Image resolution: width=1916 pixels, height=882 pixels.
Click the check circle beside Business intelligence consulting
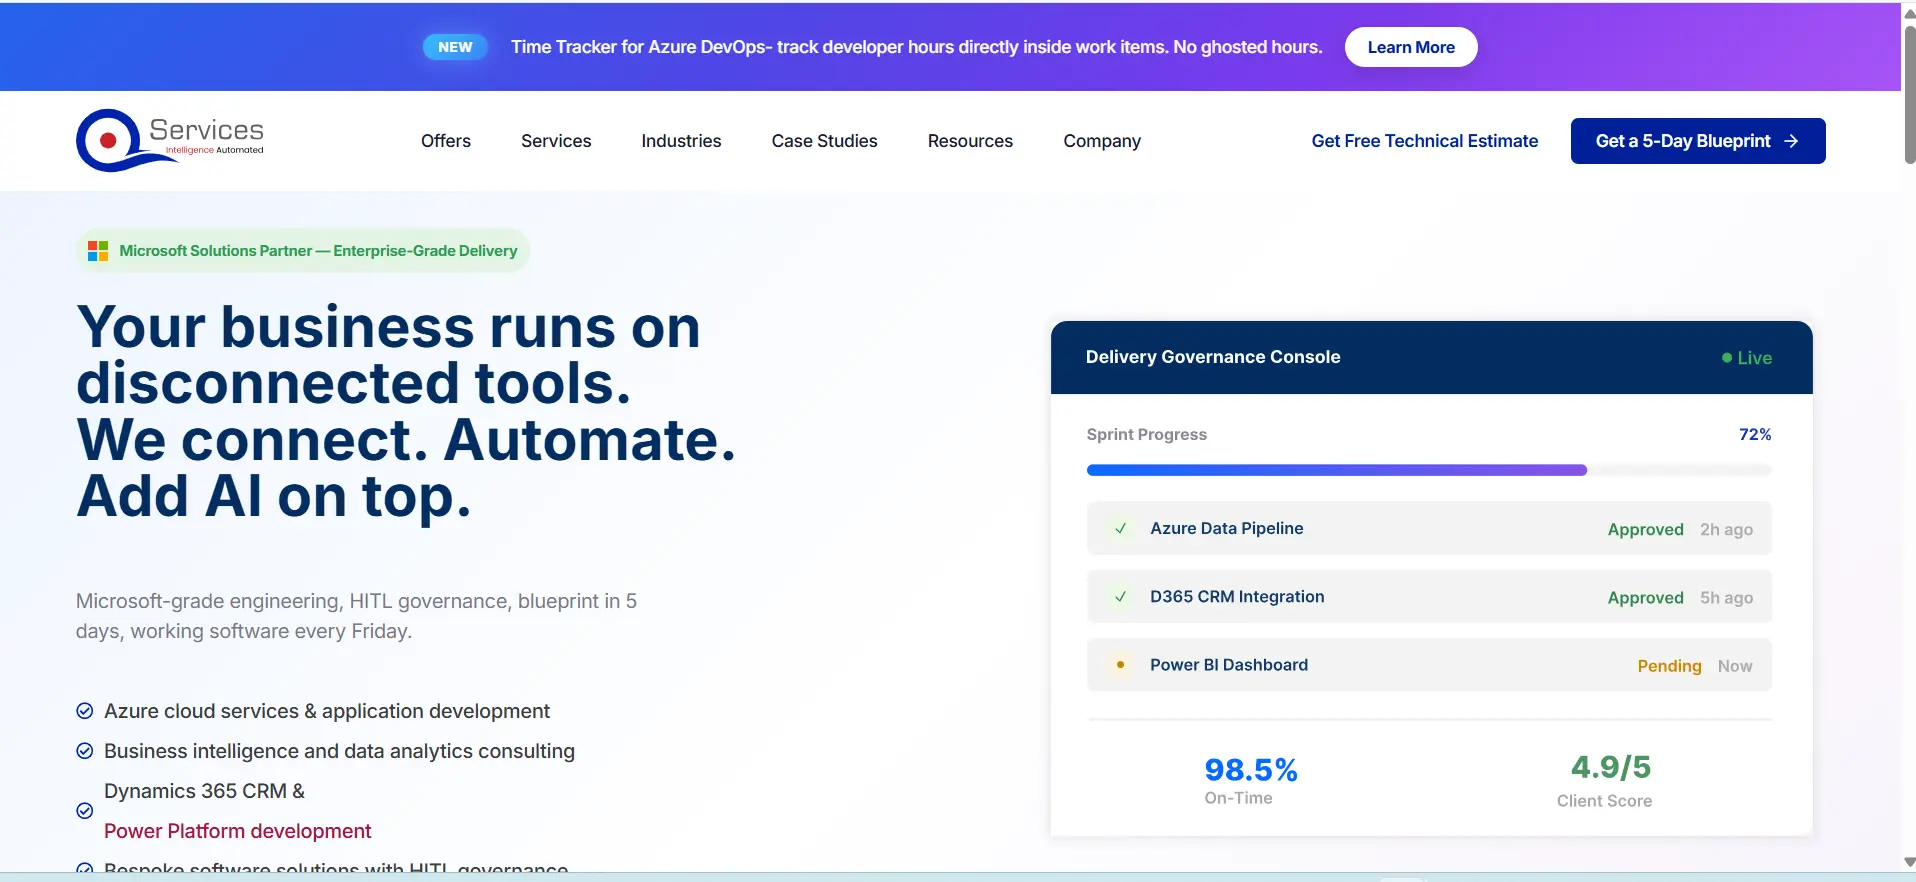85,751
